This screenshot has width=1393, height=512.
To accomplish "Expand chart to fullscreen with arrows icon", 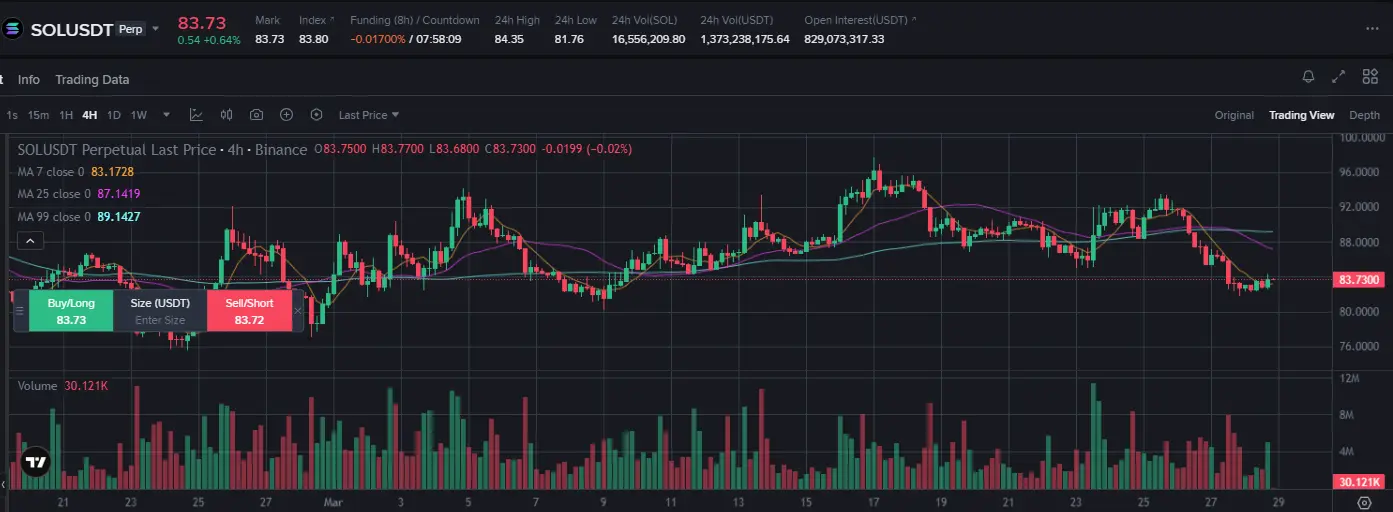I will click(x=1339, y=77).
